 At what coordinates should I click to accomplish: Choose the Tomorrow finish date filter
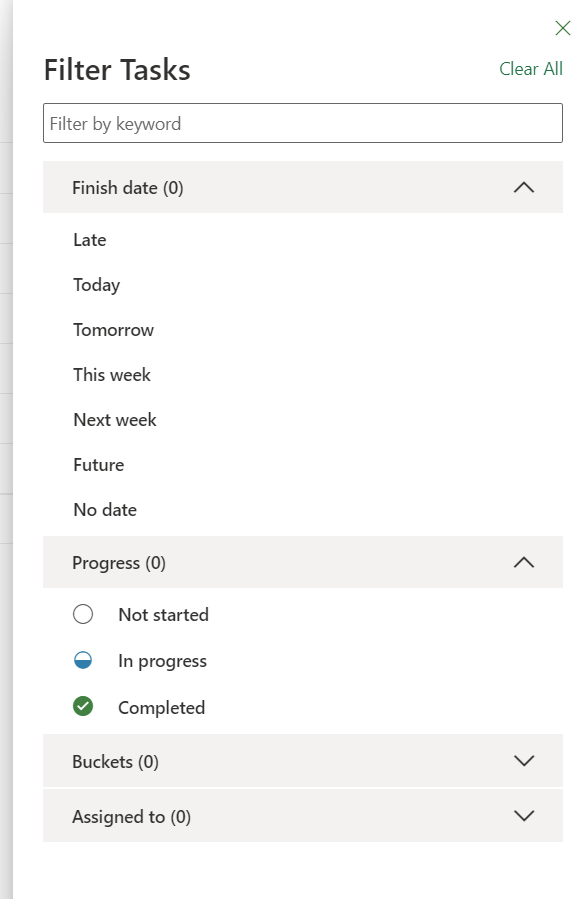tap(114, 330)
